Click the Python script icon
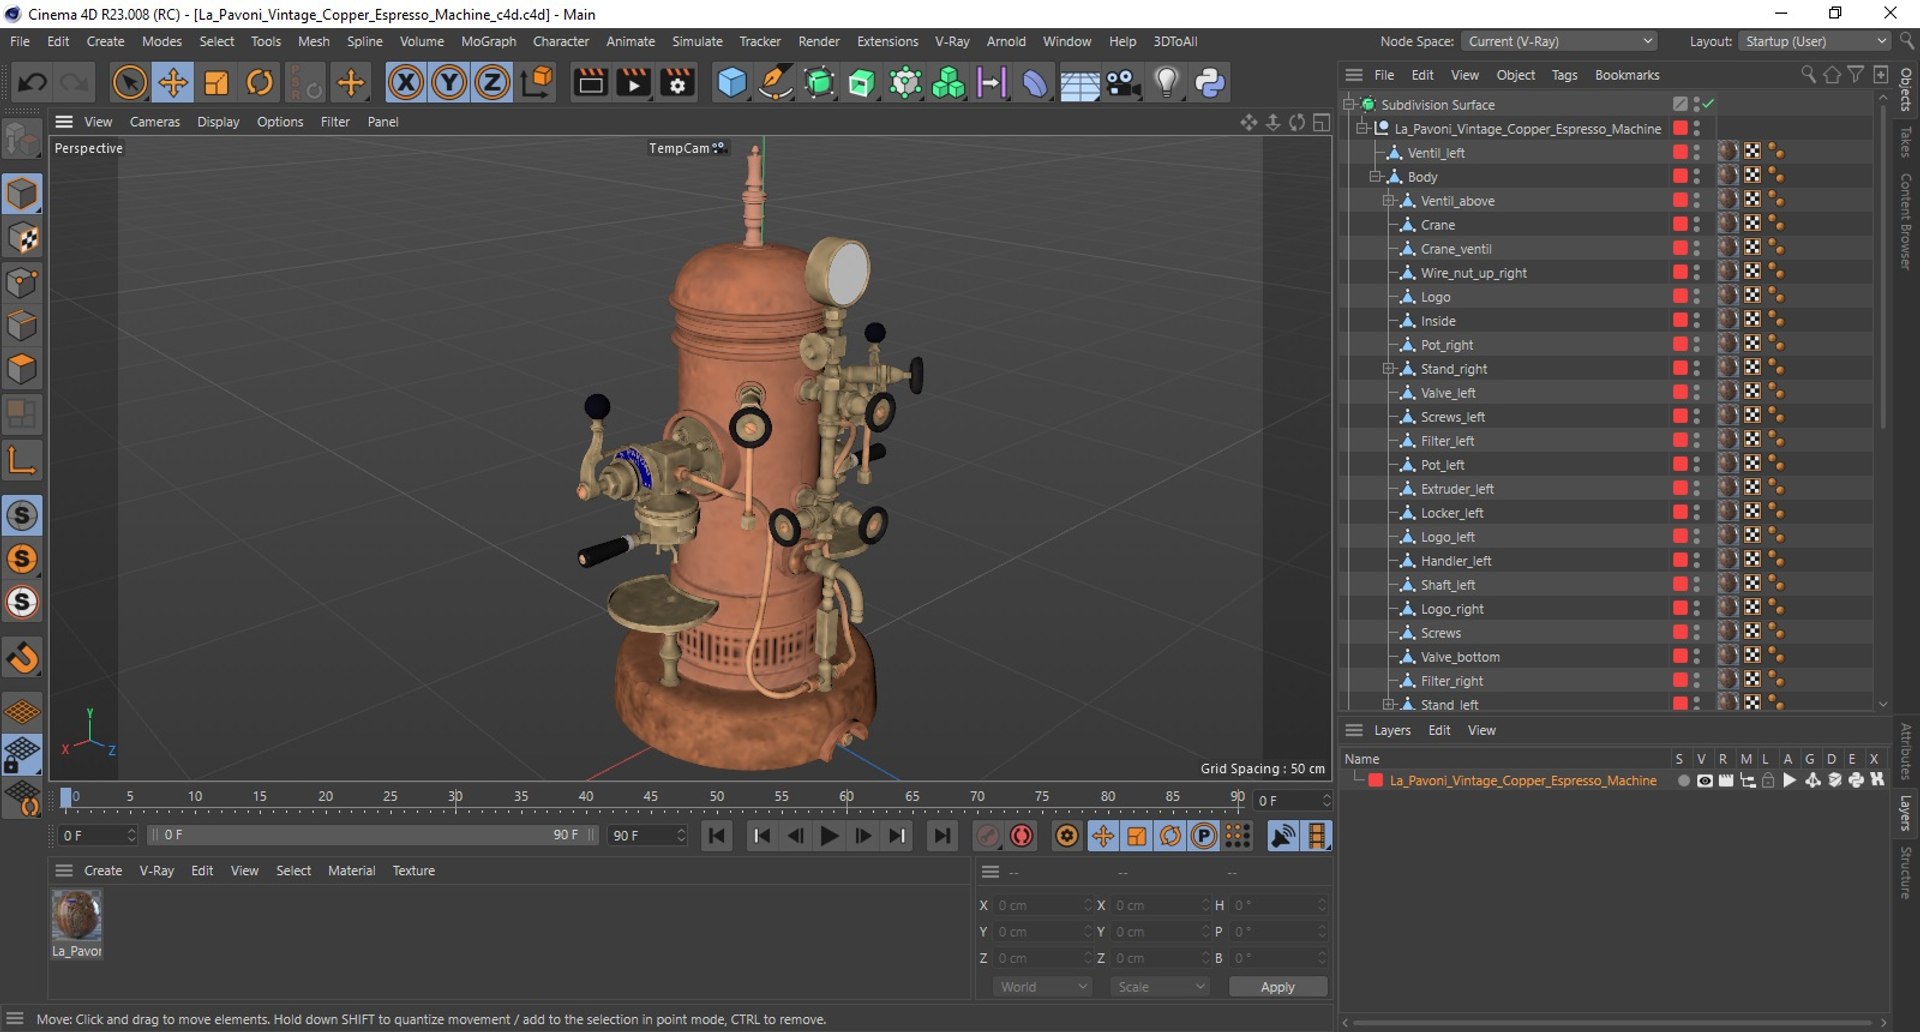 click(x=1210, y=82)
